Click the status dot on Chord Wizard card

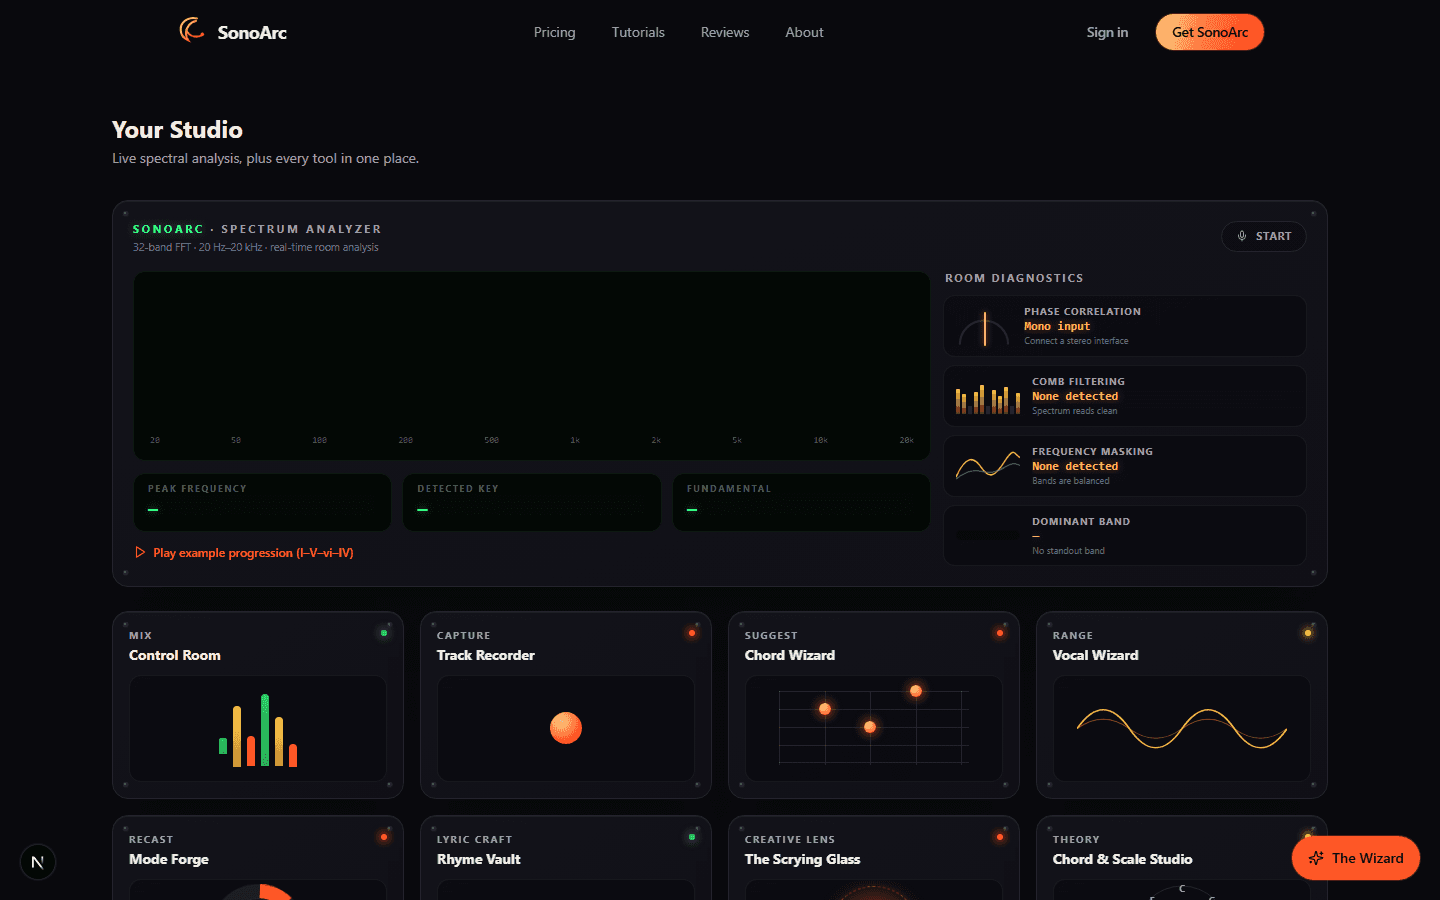[1000, 633]
